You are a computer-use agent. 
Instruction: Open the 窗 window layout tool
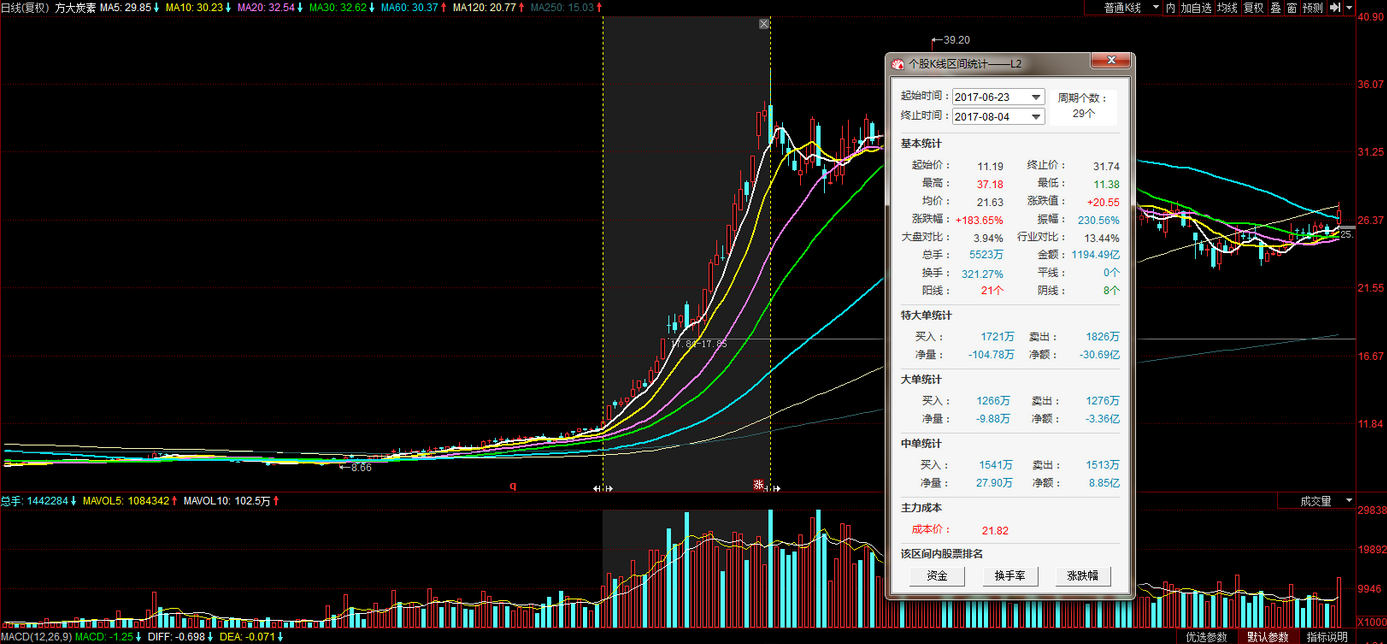point(1292,8)
